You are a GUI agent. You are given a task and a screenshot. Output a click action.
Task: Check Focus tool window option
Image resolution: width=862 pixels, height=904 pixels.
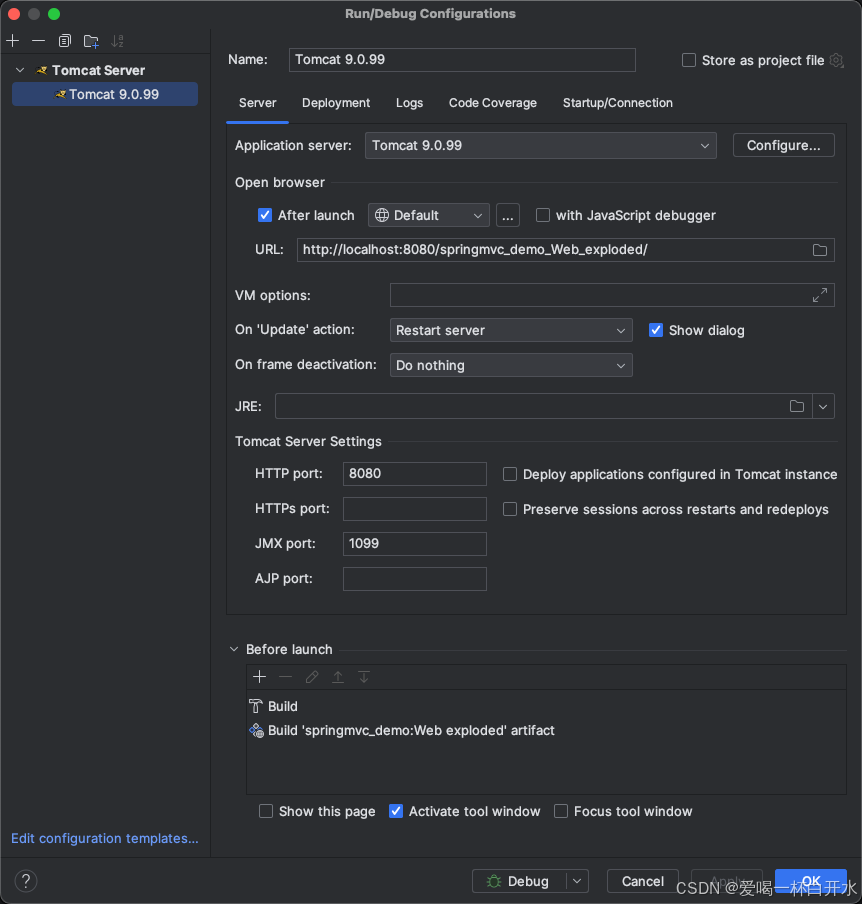561,811
